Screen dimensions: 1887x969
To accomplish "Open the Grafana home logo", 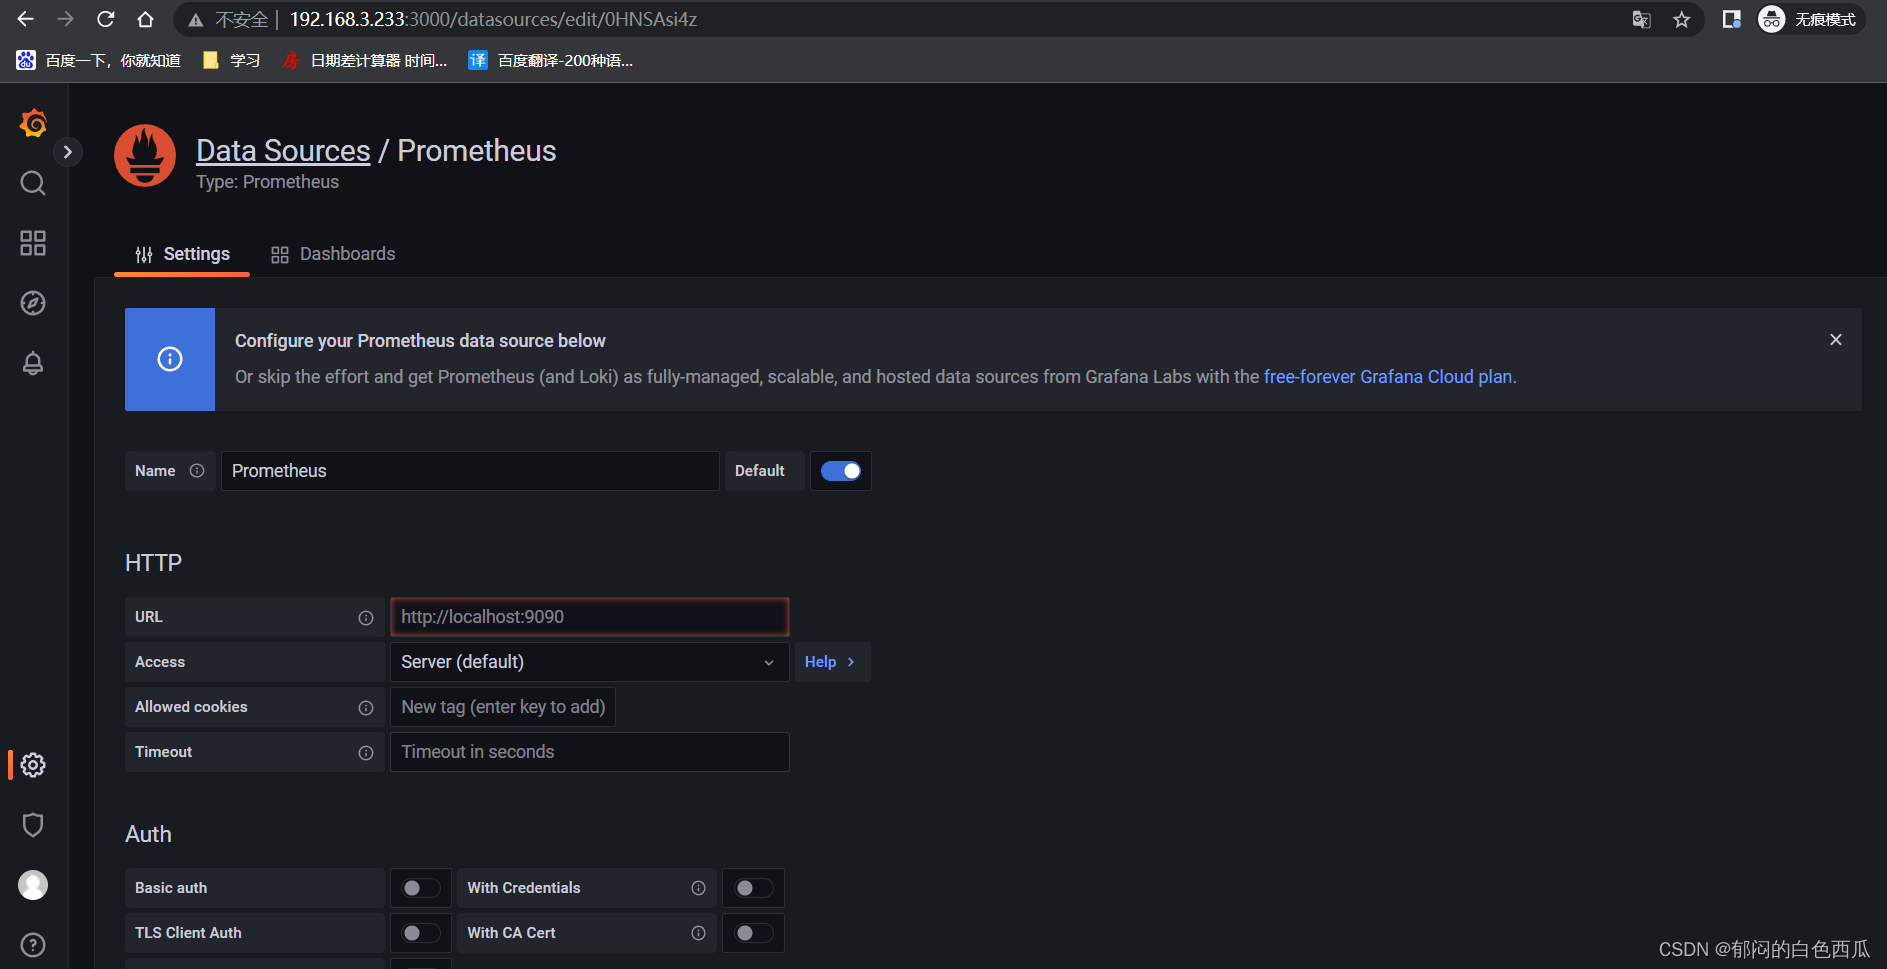I will (33, 123).
